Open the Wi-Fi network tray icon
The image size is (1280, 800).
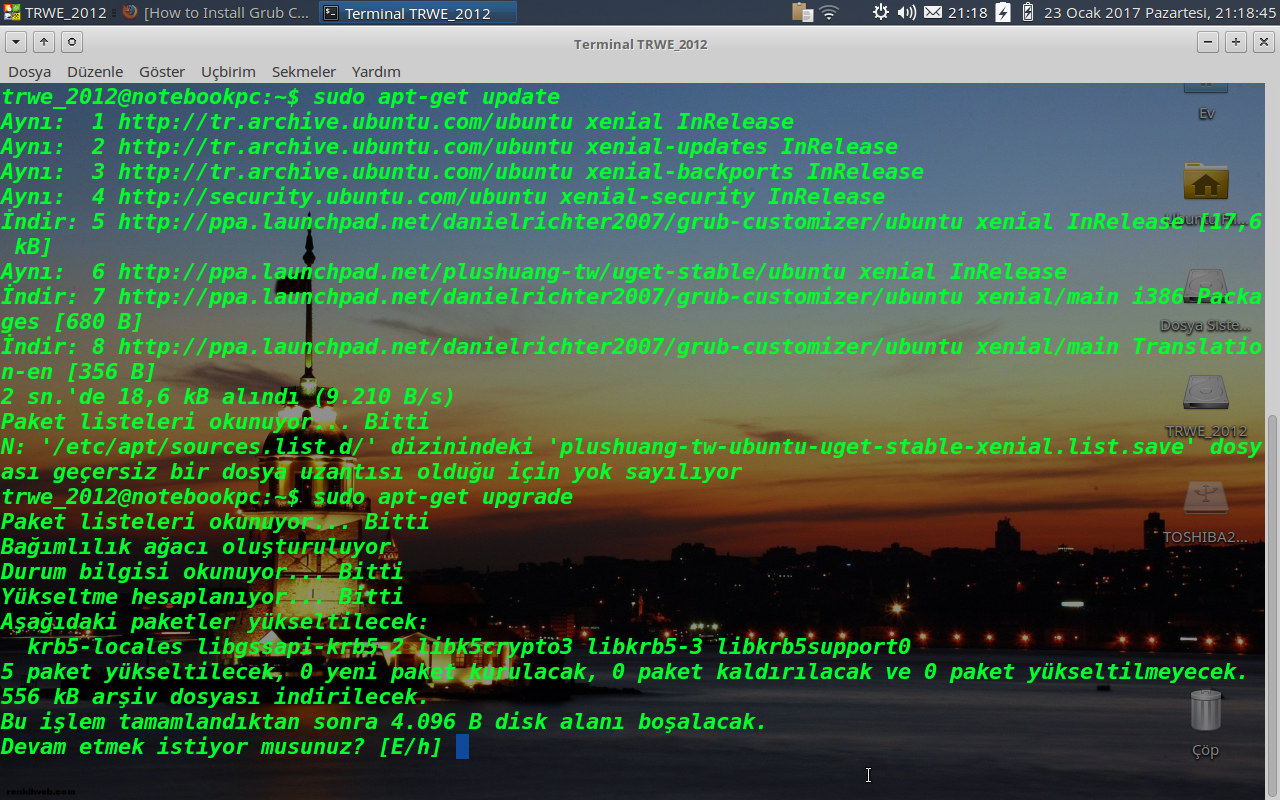[829, 13]
